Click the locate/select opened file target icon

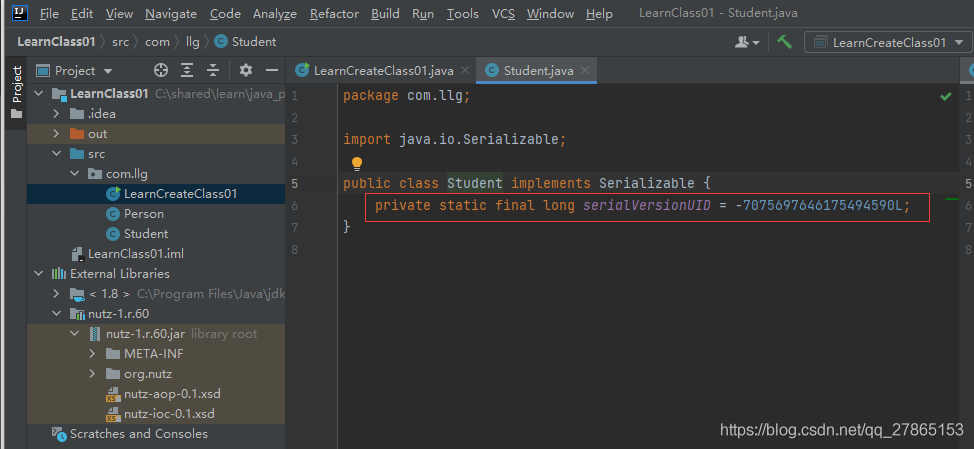(161, 70)
